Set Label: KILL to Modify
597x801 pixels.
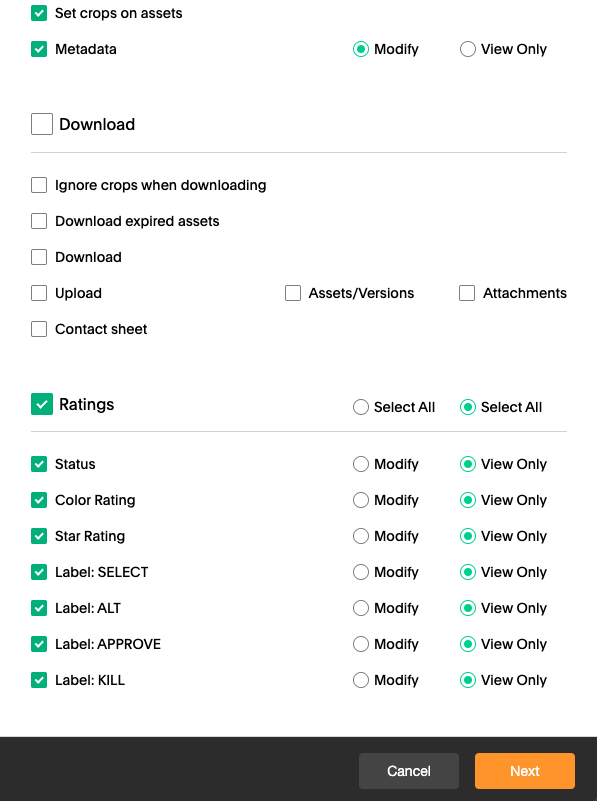[361, 680]
